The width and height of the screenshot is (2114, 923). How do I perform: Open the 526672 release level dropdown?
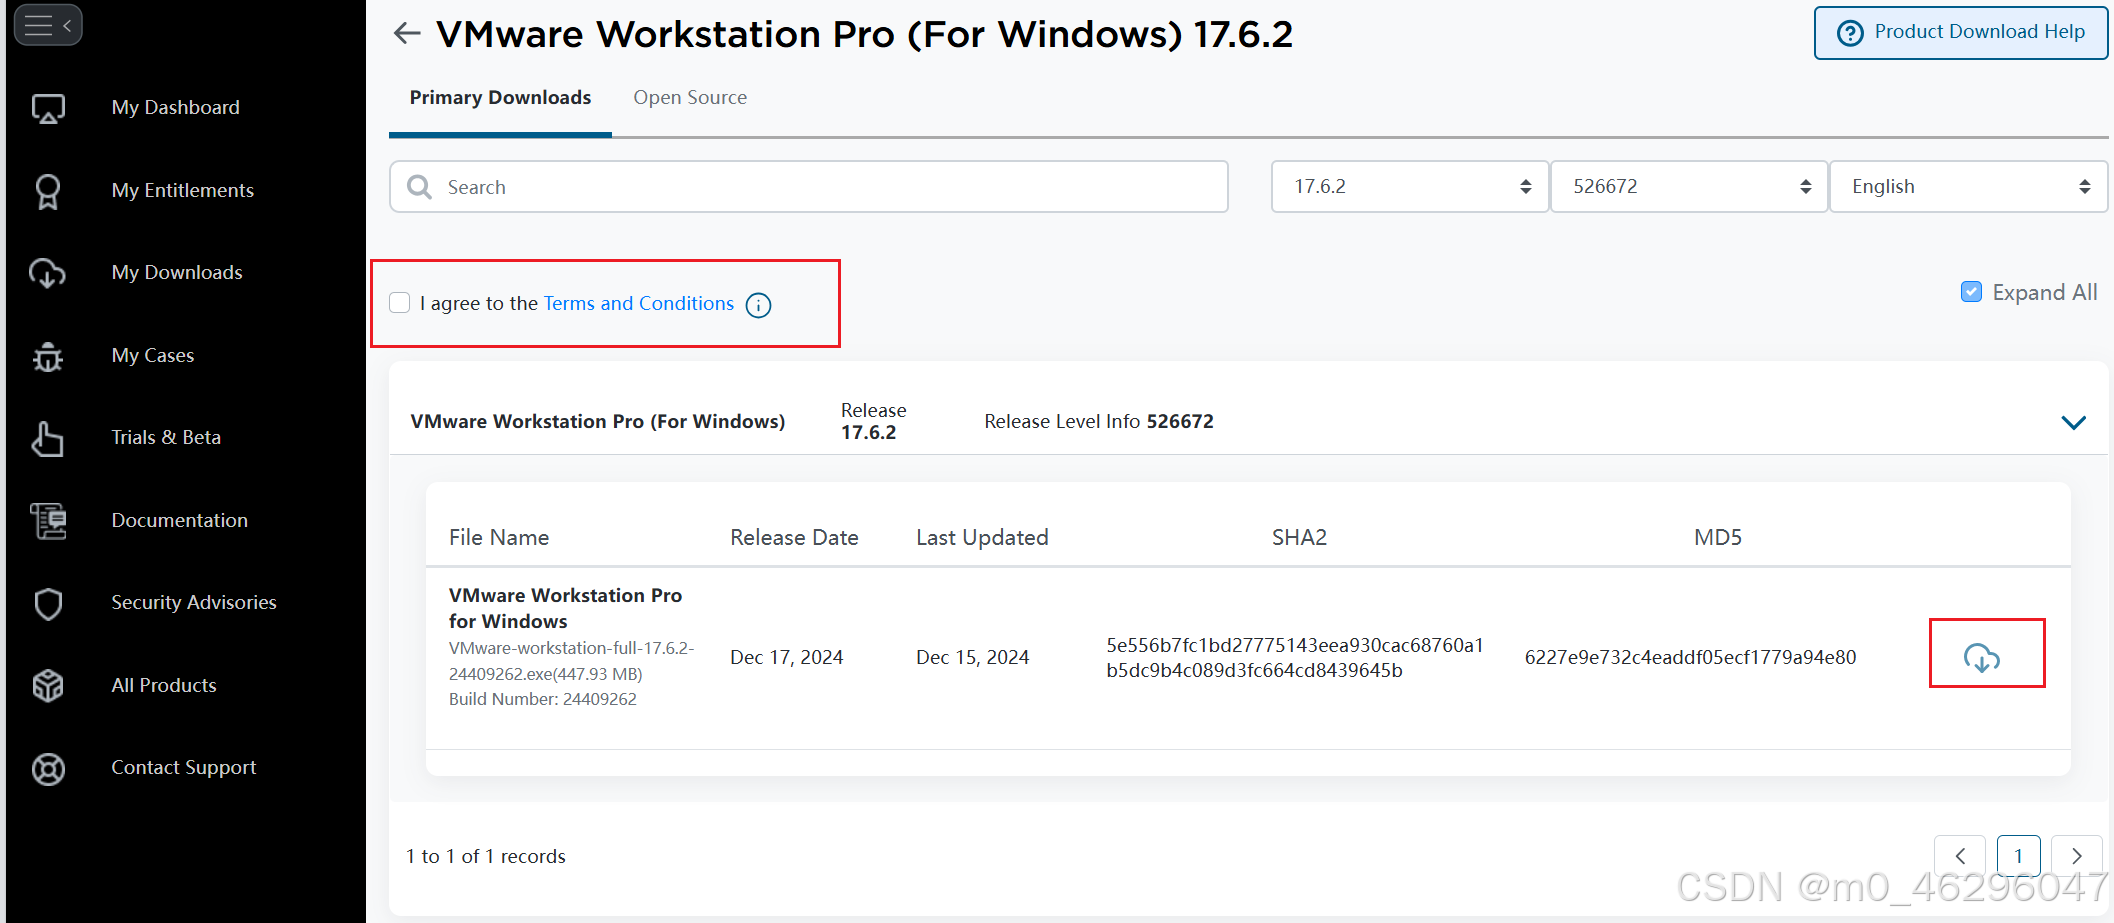pyautogui.click(x=1689, y=187)
